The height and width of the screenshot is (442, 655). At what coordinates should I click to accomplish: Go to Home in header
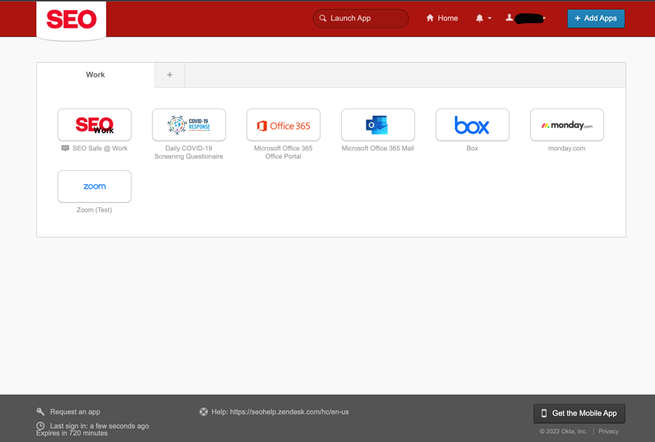(442, 18)
